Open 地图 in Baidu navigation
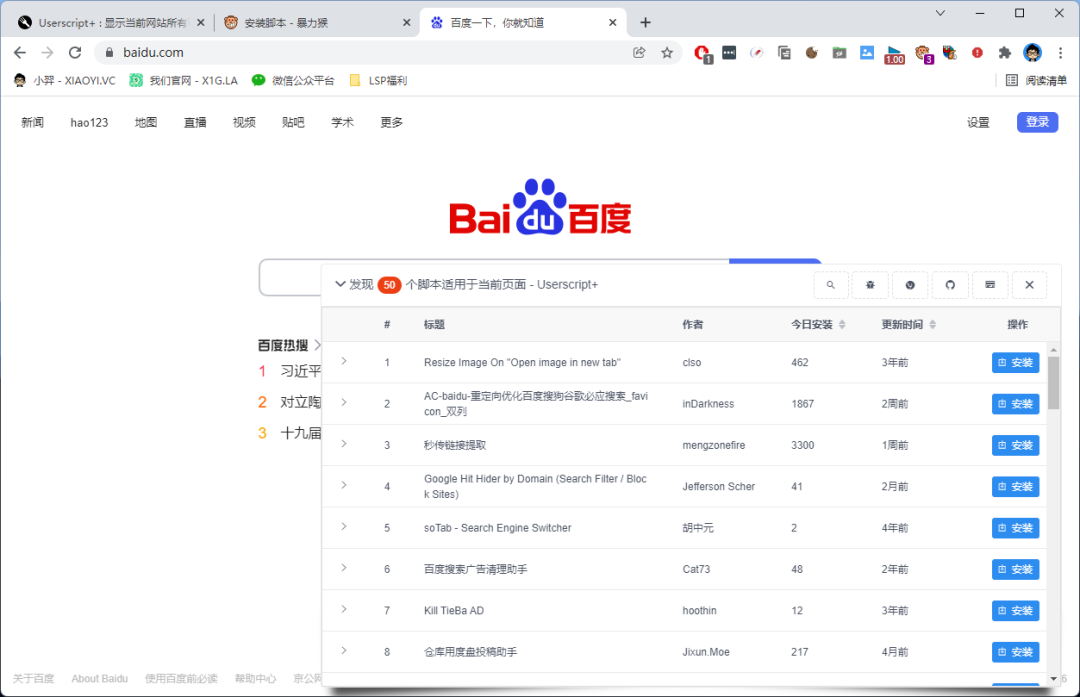This screenshot has width=1080, height=697. (x=146, y=122)
